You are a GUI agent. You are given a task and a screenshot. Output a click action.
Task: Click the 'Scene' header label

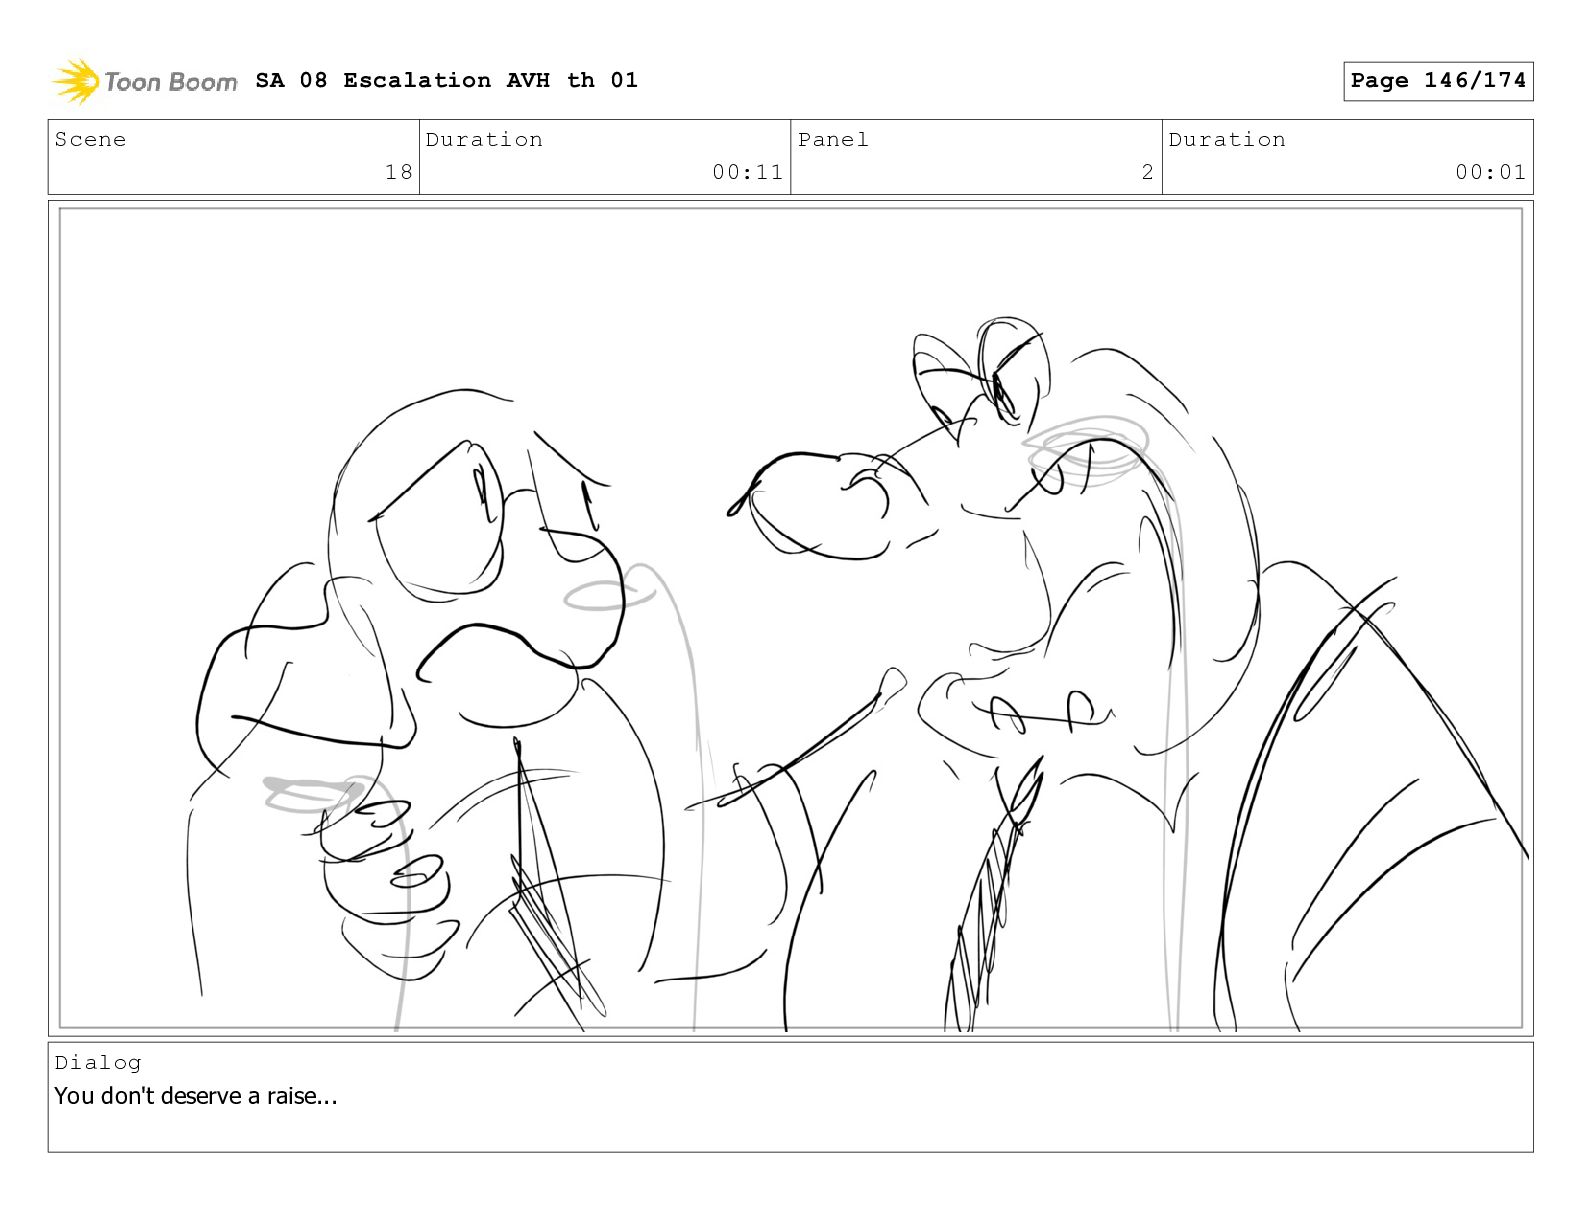click(90, 139)
